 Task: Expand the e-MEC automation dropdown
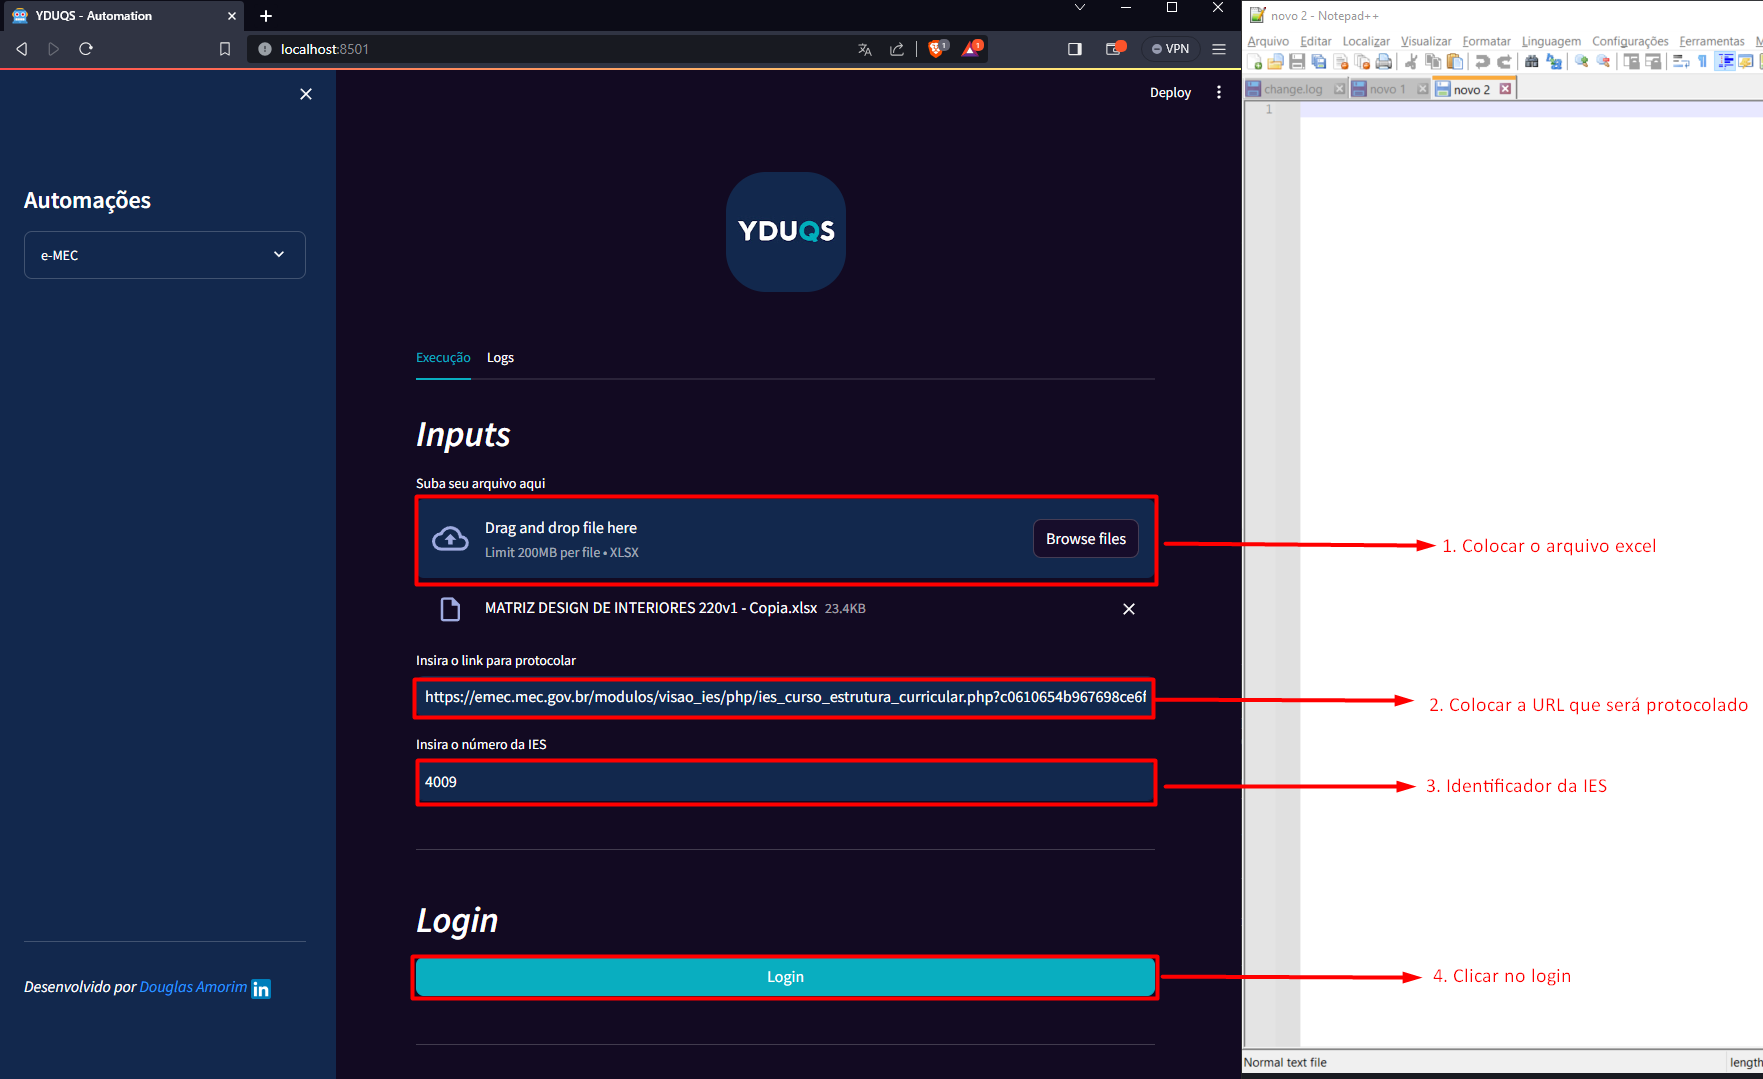[x=165, y=255]
